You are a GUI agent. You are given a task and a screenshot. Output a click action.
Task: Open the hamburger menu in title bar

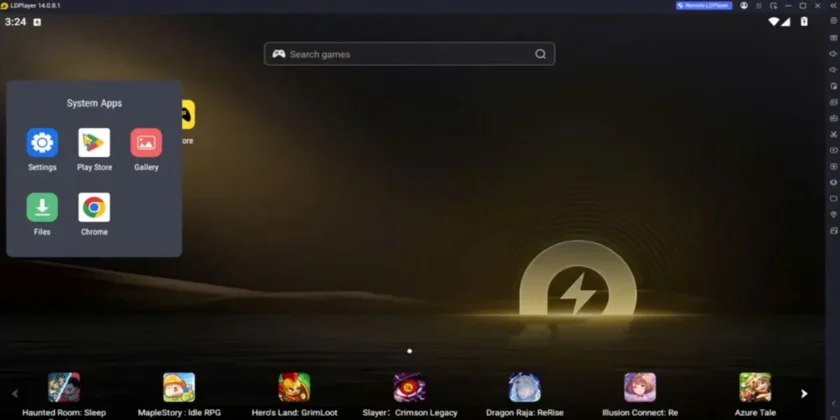[x=759, y=5]
